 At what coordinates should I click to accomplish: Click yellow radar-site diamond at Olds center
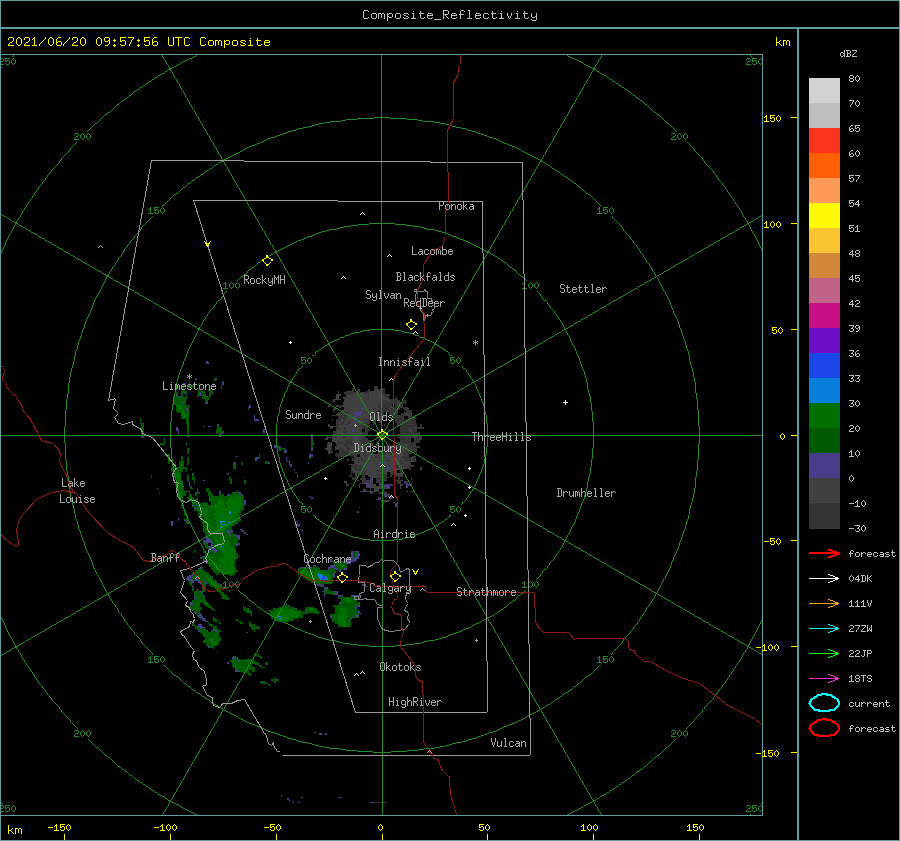(x=382, y=435)
